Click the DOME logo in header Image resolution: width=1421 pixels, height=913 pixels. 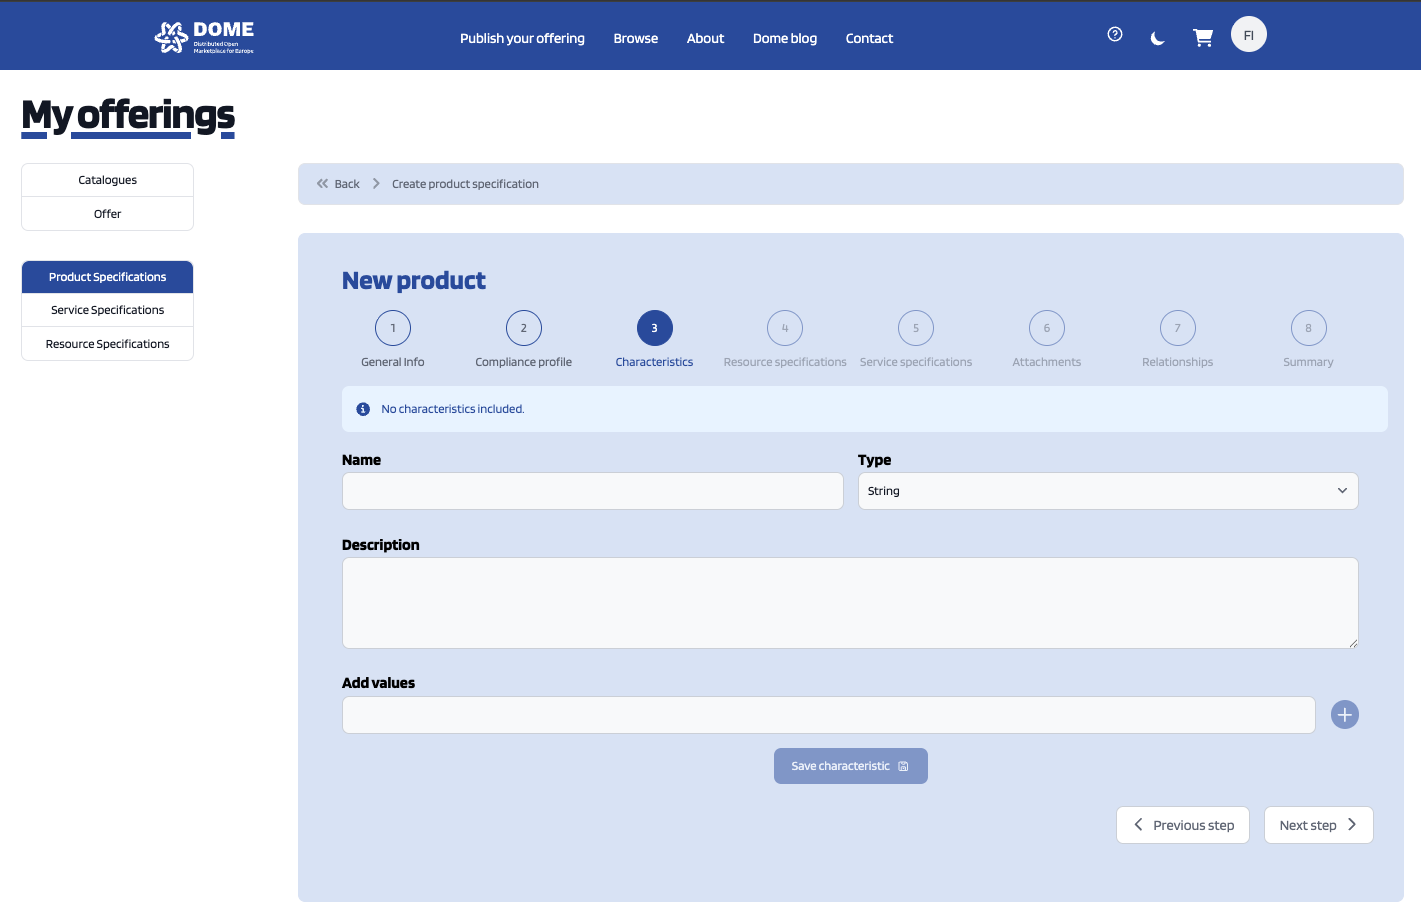[x=204, y=37]
